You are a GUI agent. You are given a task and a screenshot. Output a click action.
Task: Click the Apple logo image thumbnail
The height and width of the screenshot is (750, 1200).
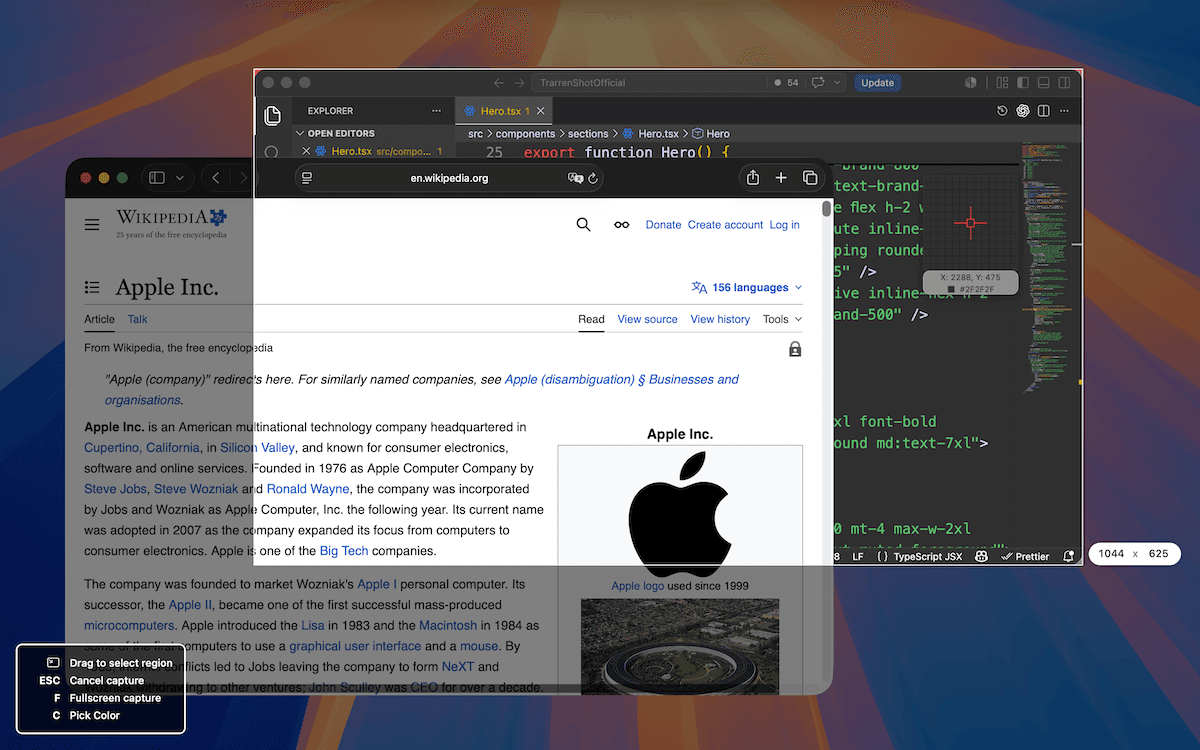point(680,512)
